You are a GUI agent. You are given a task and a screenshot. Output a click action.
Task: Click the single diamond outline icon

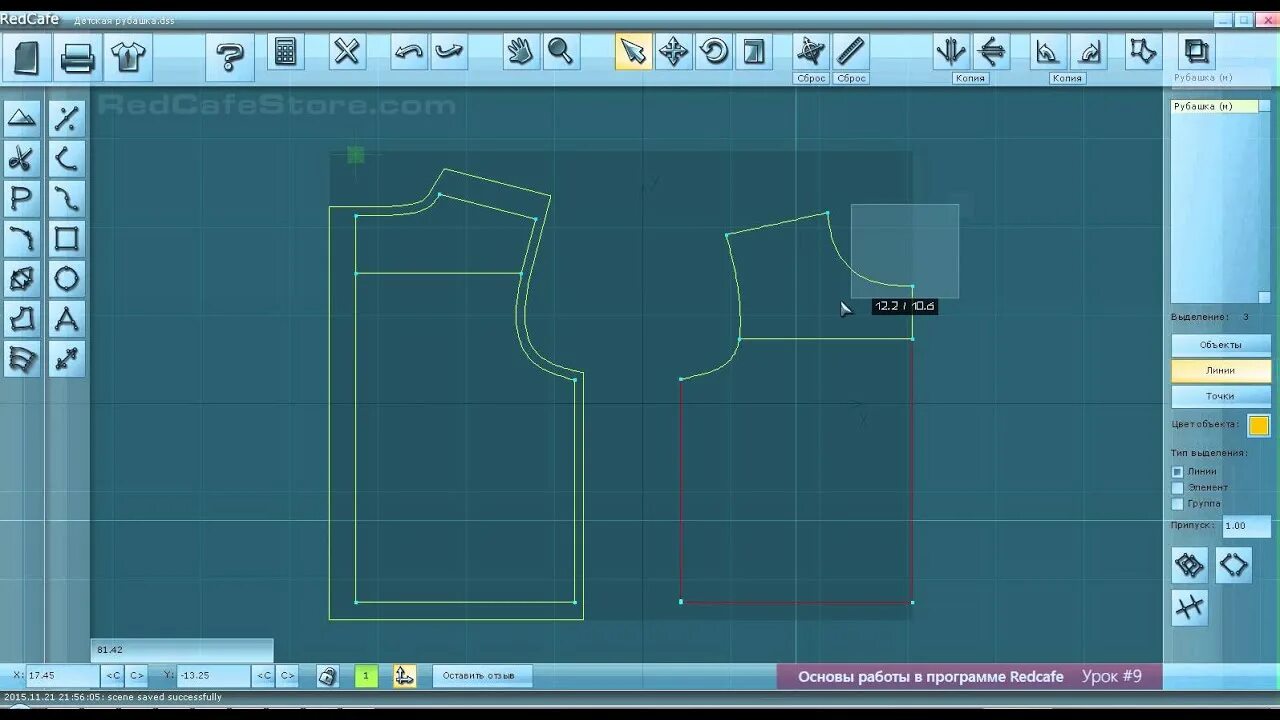pos(1234,565)
